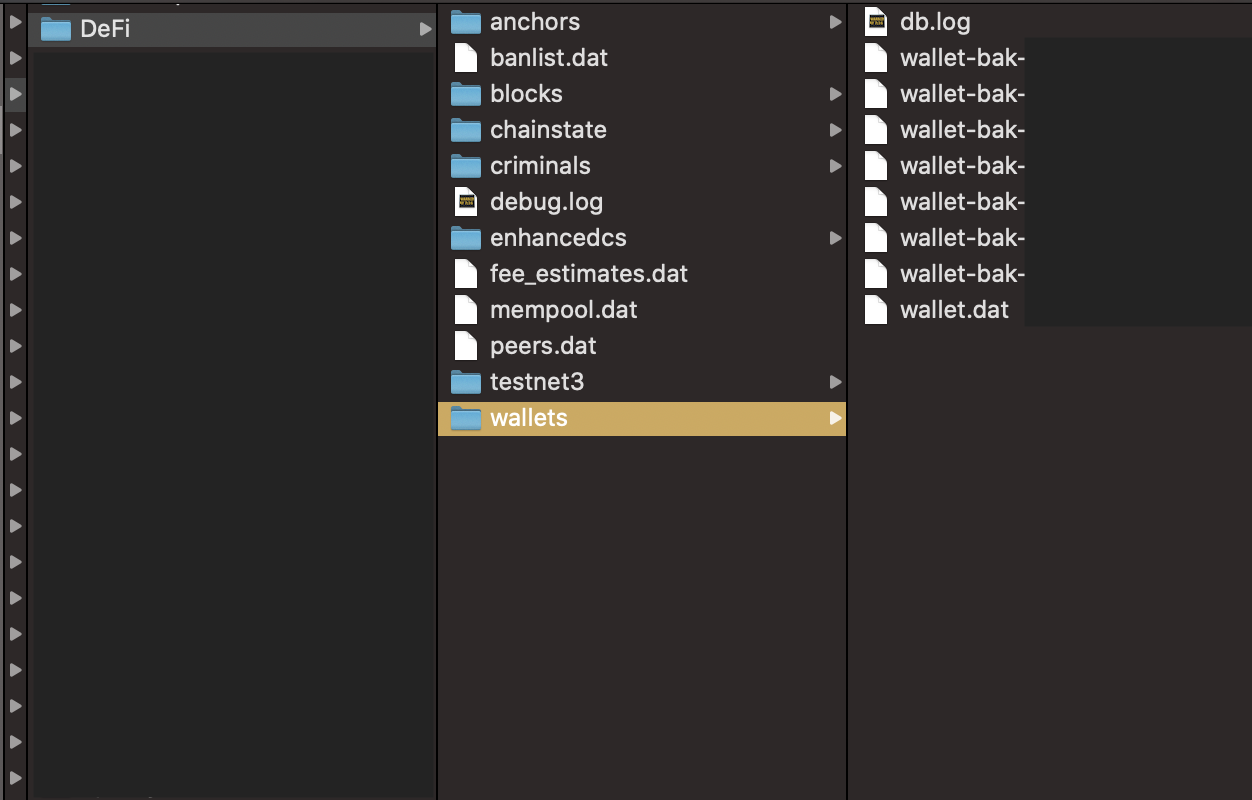Click the chevron beside the wallets folder
This screenshot has height=800, width=1252.
(x=836, y=418)
